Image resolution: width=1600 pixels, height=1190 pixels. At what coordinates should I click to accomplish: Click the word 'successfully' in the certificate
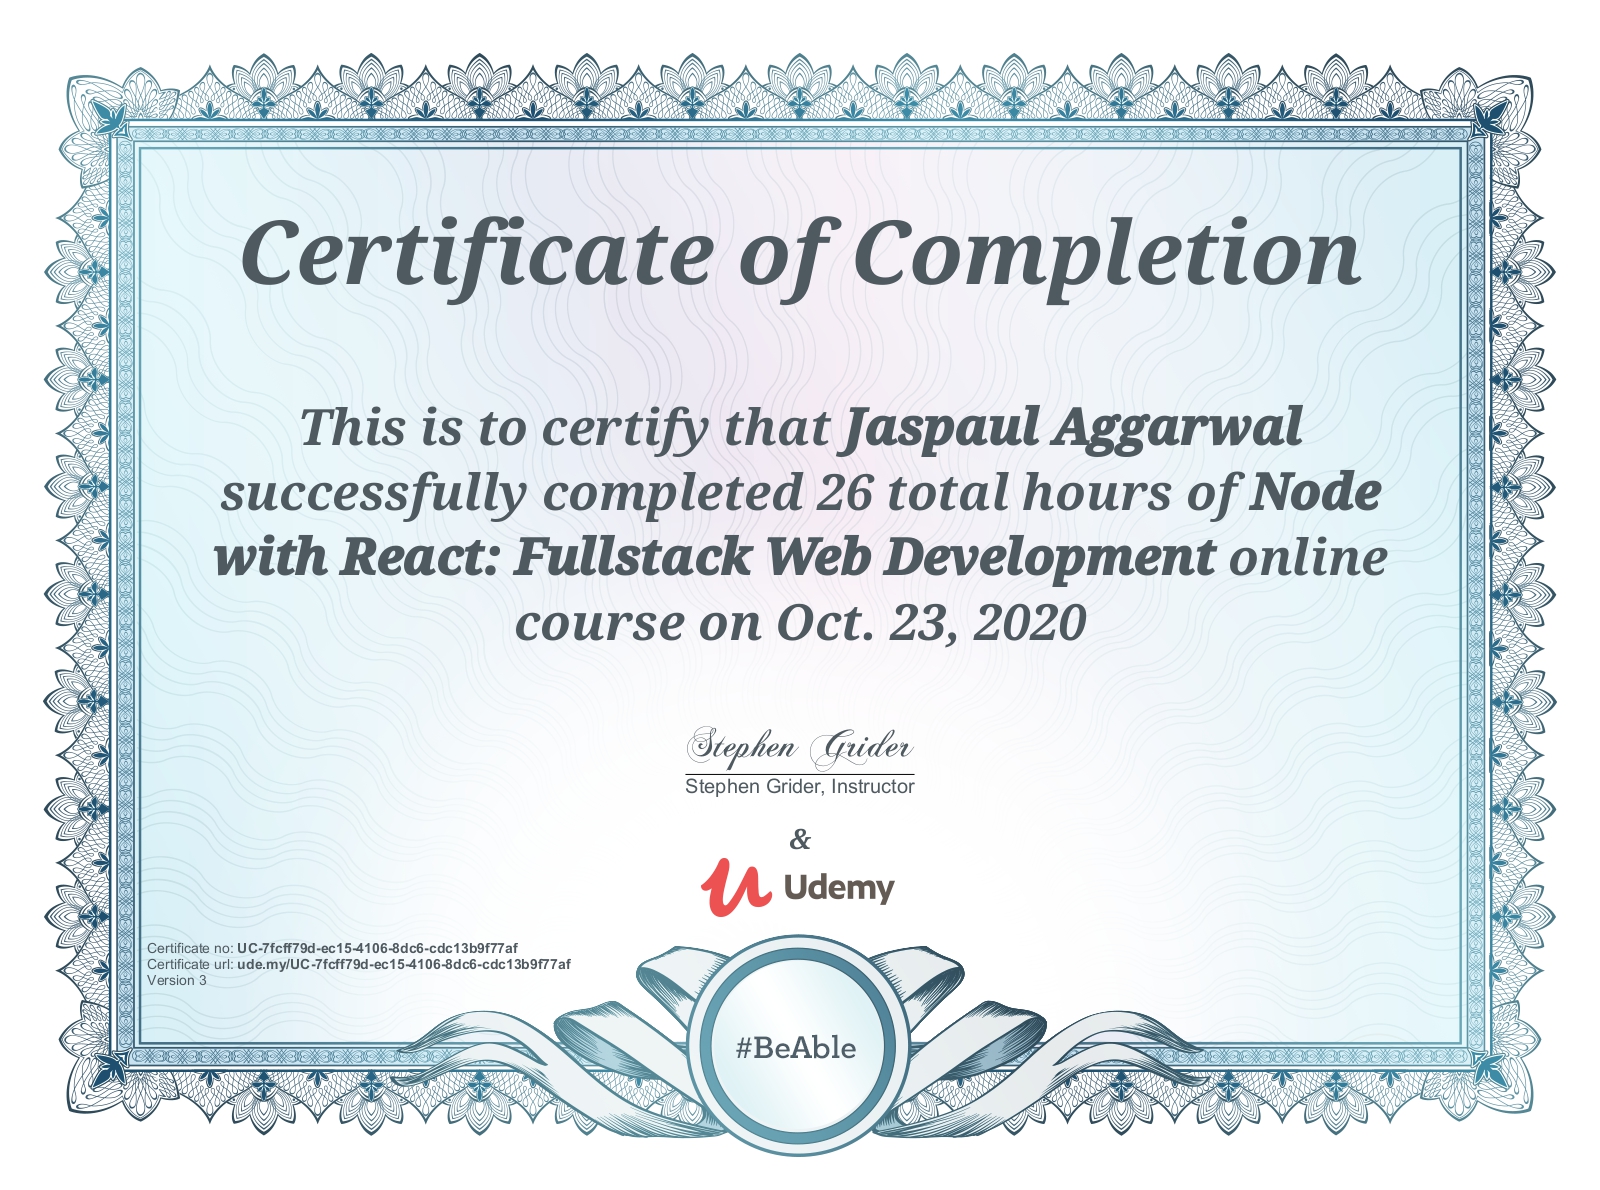(x=374, y=493)
